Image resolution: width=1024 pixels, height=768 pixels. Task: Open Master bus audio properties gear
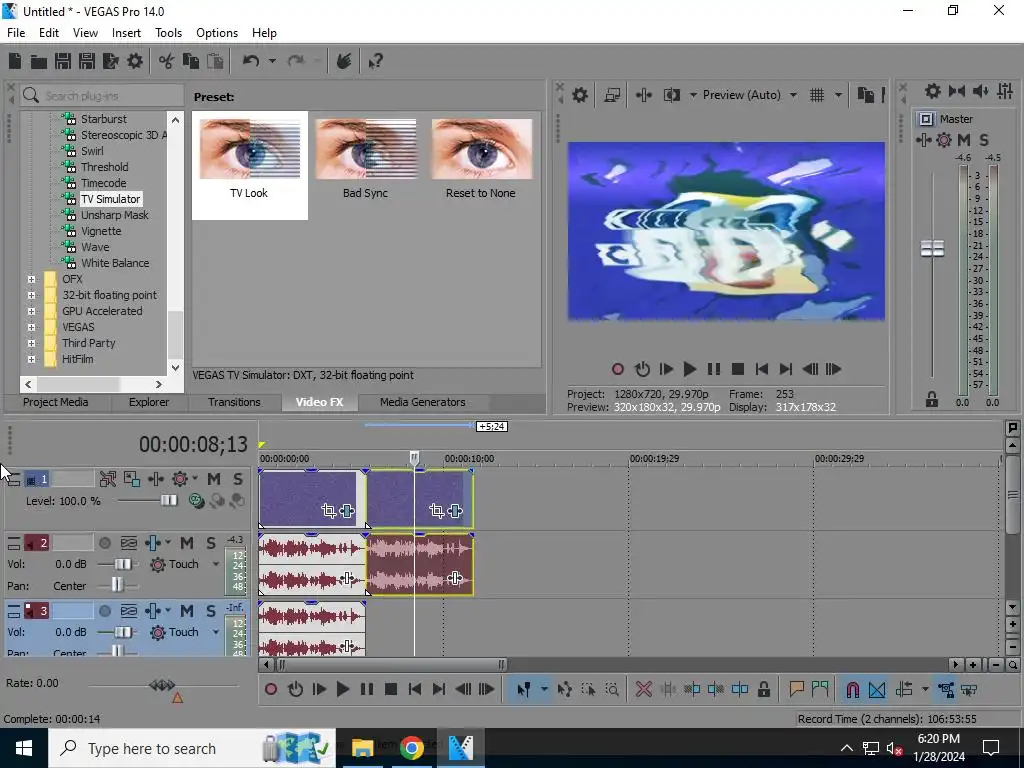[x=933, y=91]
